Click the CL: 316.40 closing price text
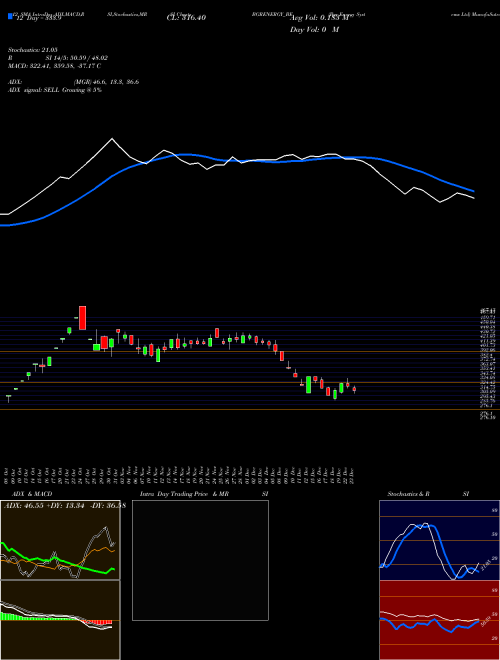This screenshot has height=660, width=500. pyautogui.click(x=186, y=18)
